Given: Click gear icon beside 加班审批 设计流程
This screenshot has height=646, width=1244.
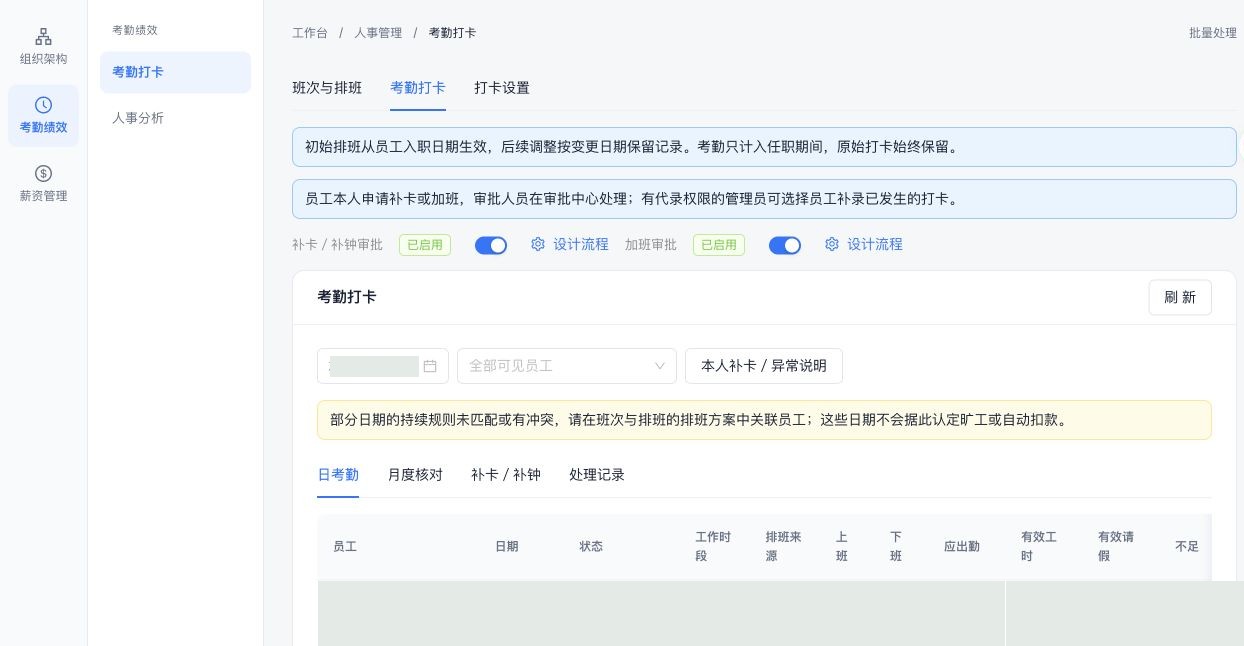Looking at the screenshot, I should click(x=832, y=244).
